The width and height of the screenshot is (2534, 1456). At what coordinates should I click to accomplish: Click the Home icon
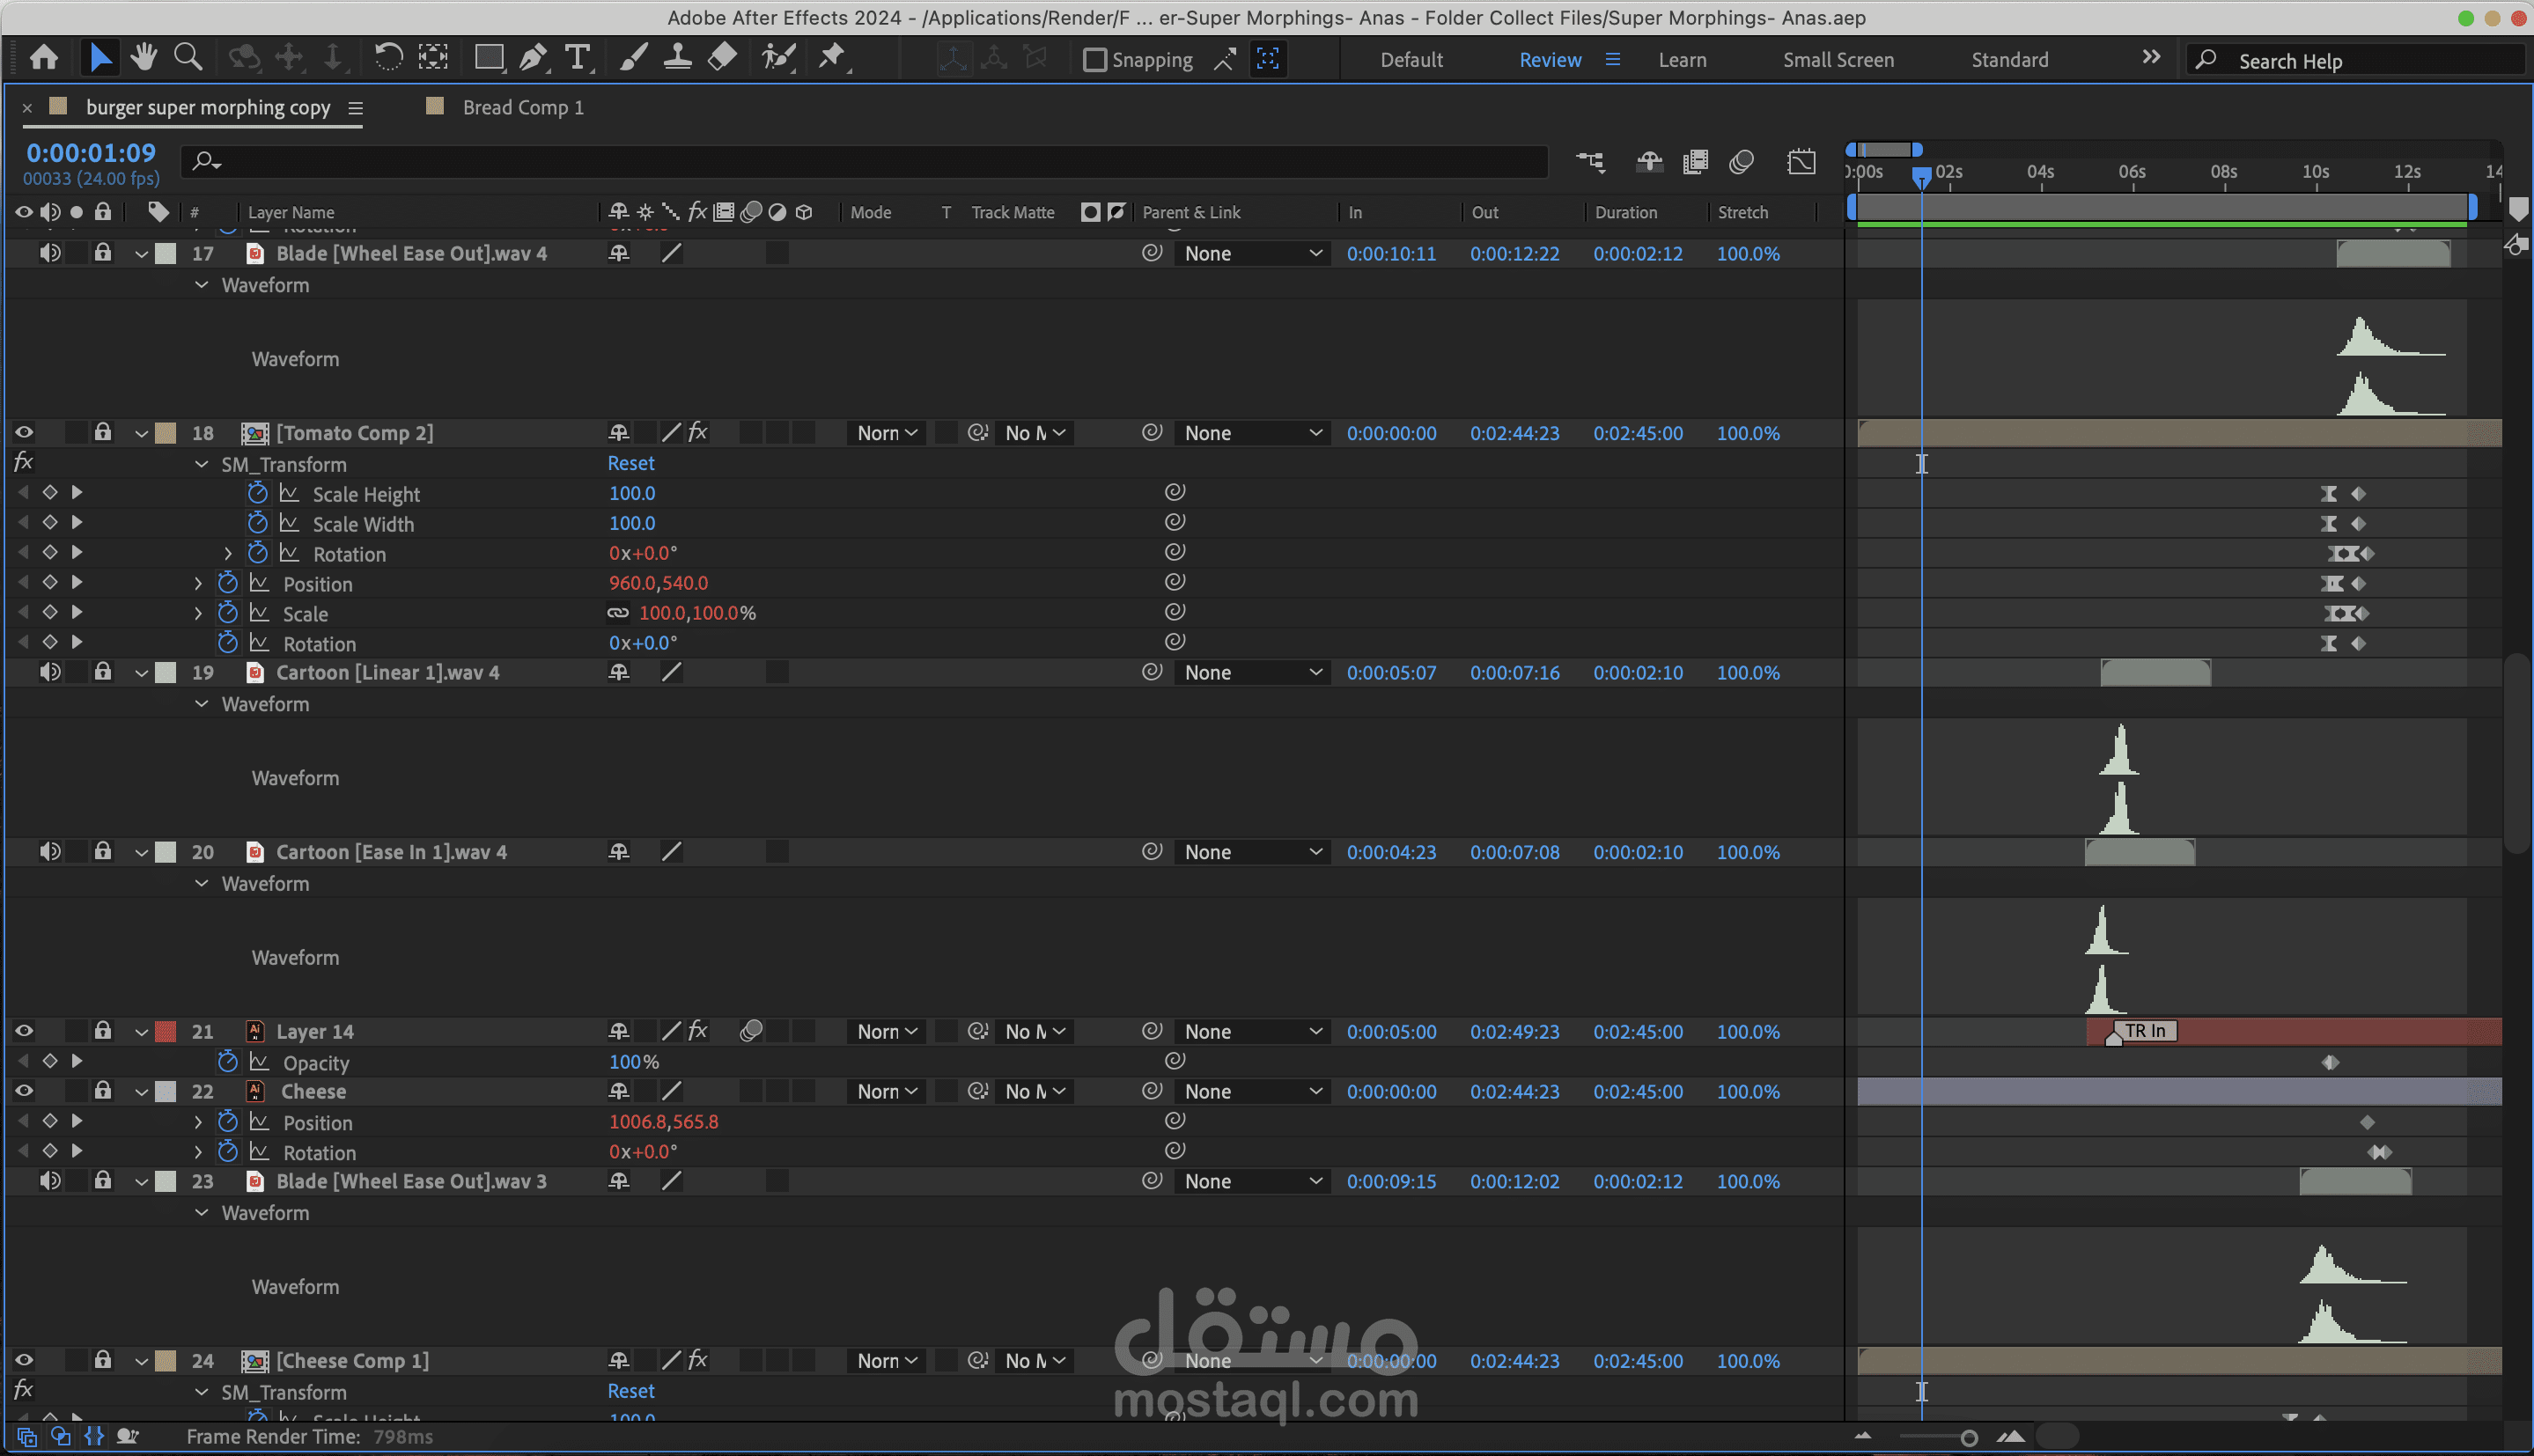pos(44,58)
